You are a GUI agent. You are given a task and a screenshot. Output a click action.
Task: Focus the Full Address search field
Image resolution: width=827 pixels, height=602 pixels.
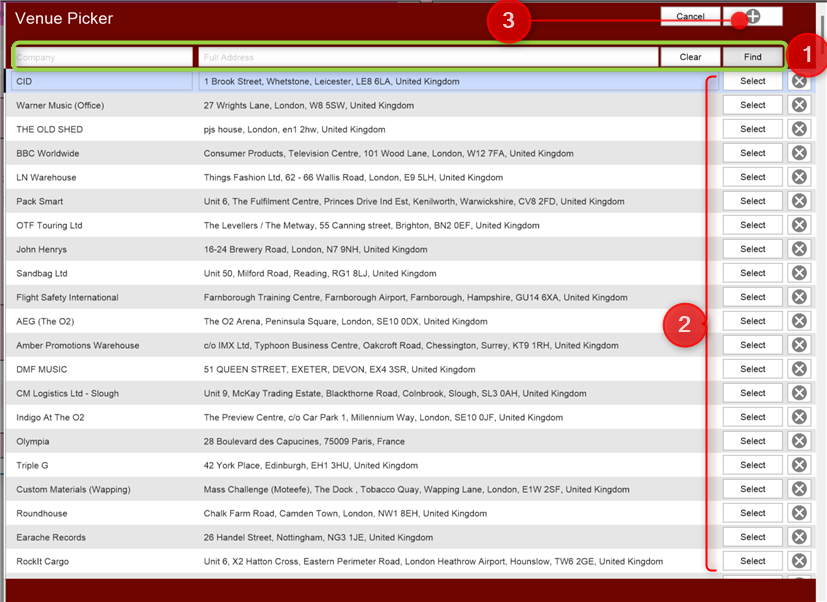[x=428, y=57]
